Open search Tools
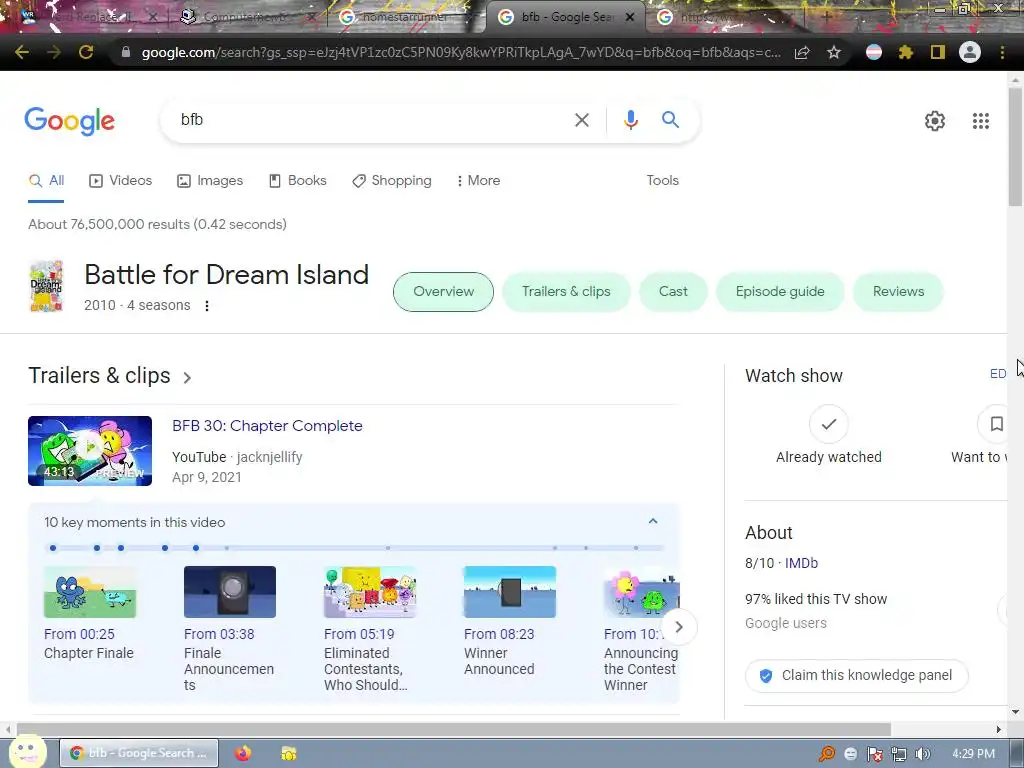 click(x=662, y=180)
